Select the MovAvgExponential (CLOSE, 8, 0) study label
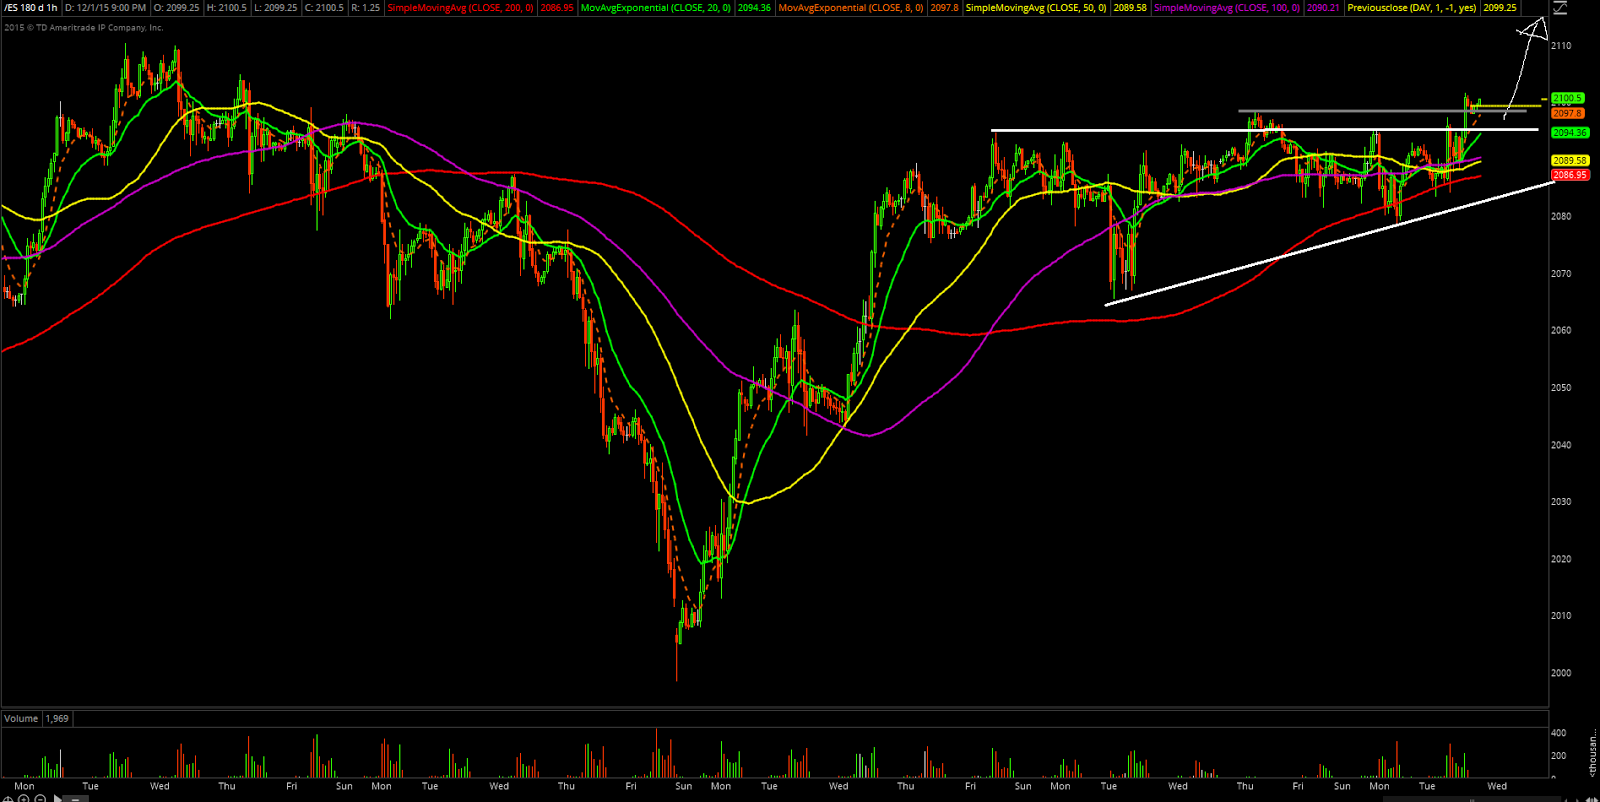1600x802 pixels. tap(851, 7)
